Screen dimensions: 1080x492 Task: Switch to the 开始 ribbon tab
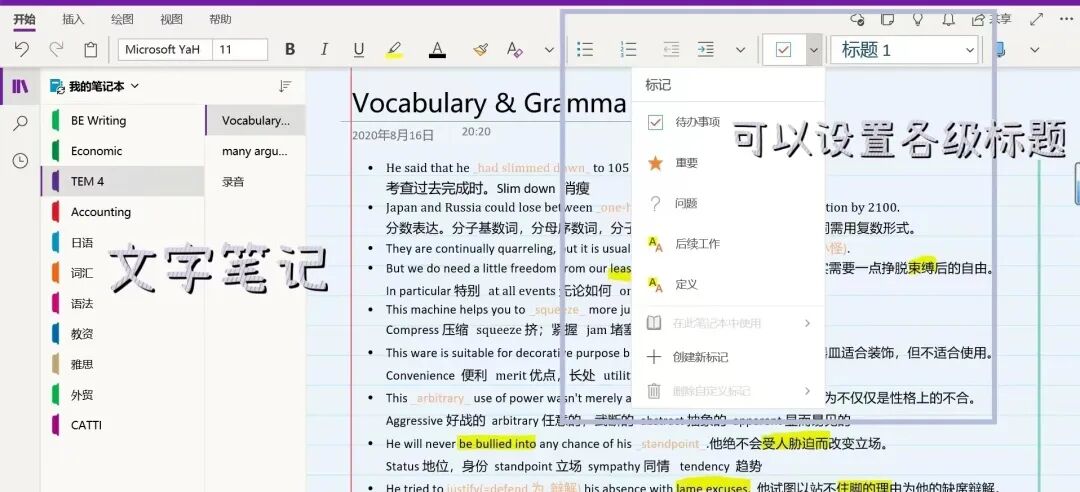pos(24,19)
